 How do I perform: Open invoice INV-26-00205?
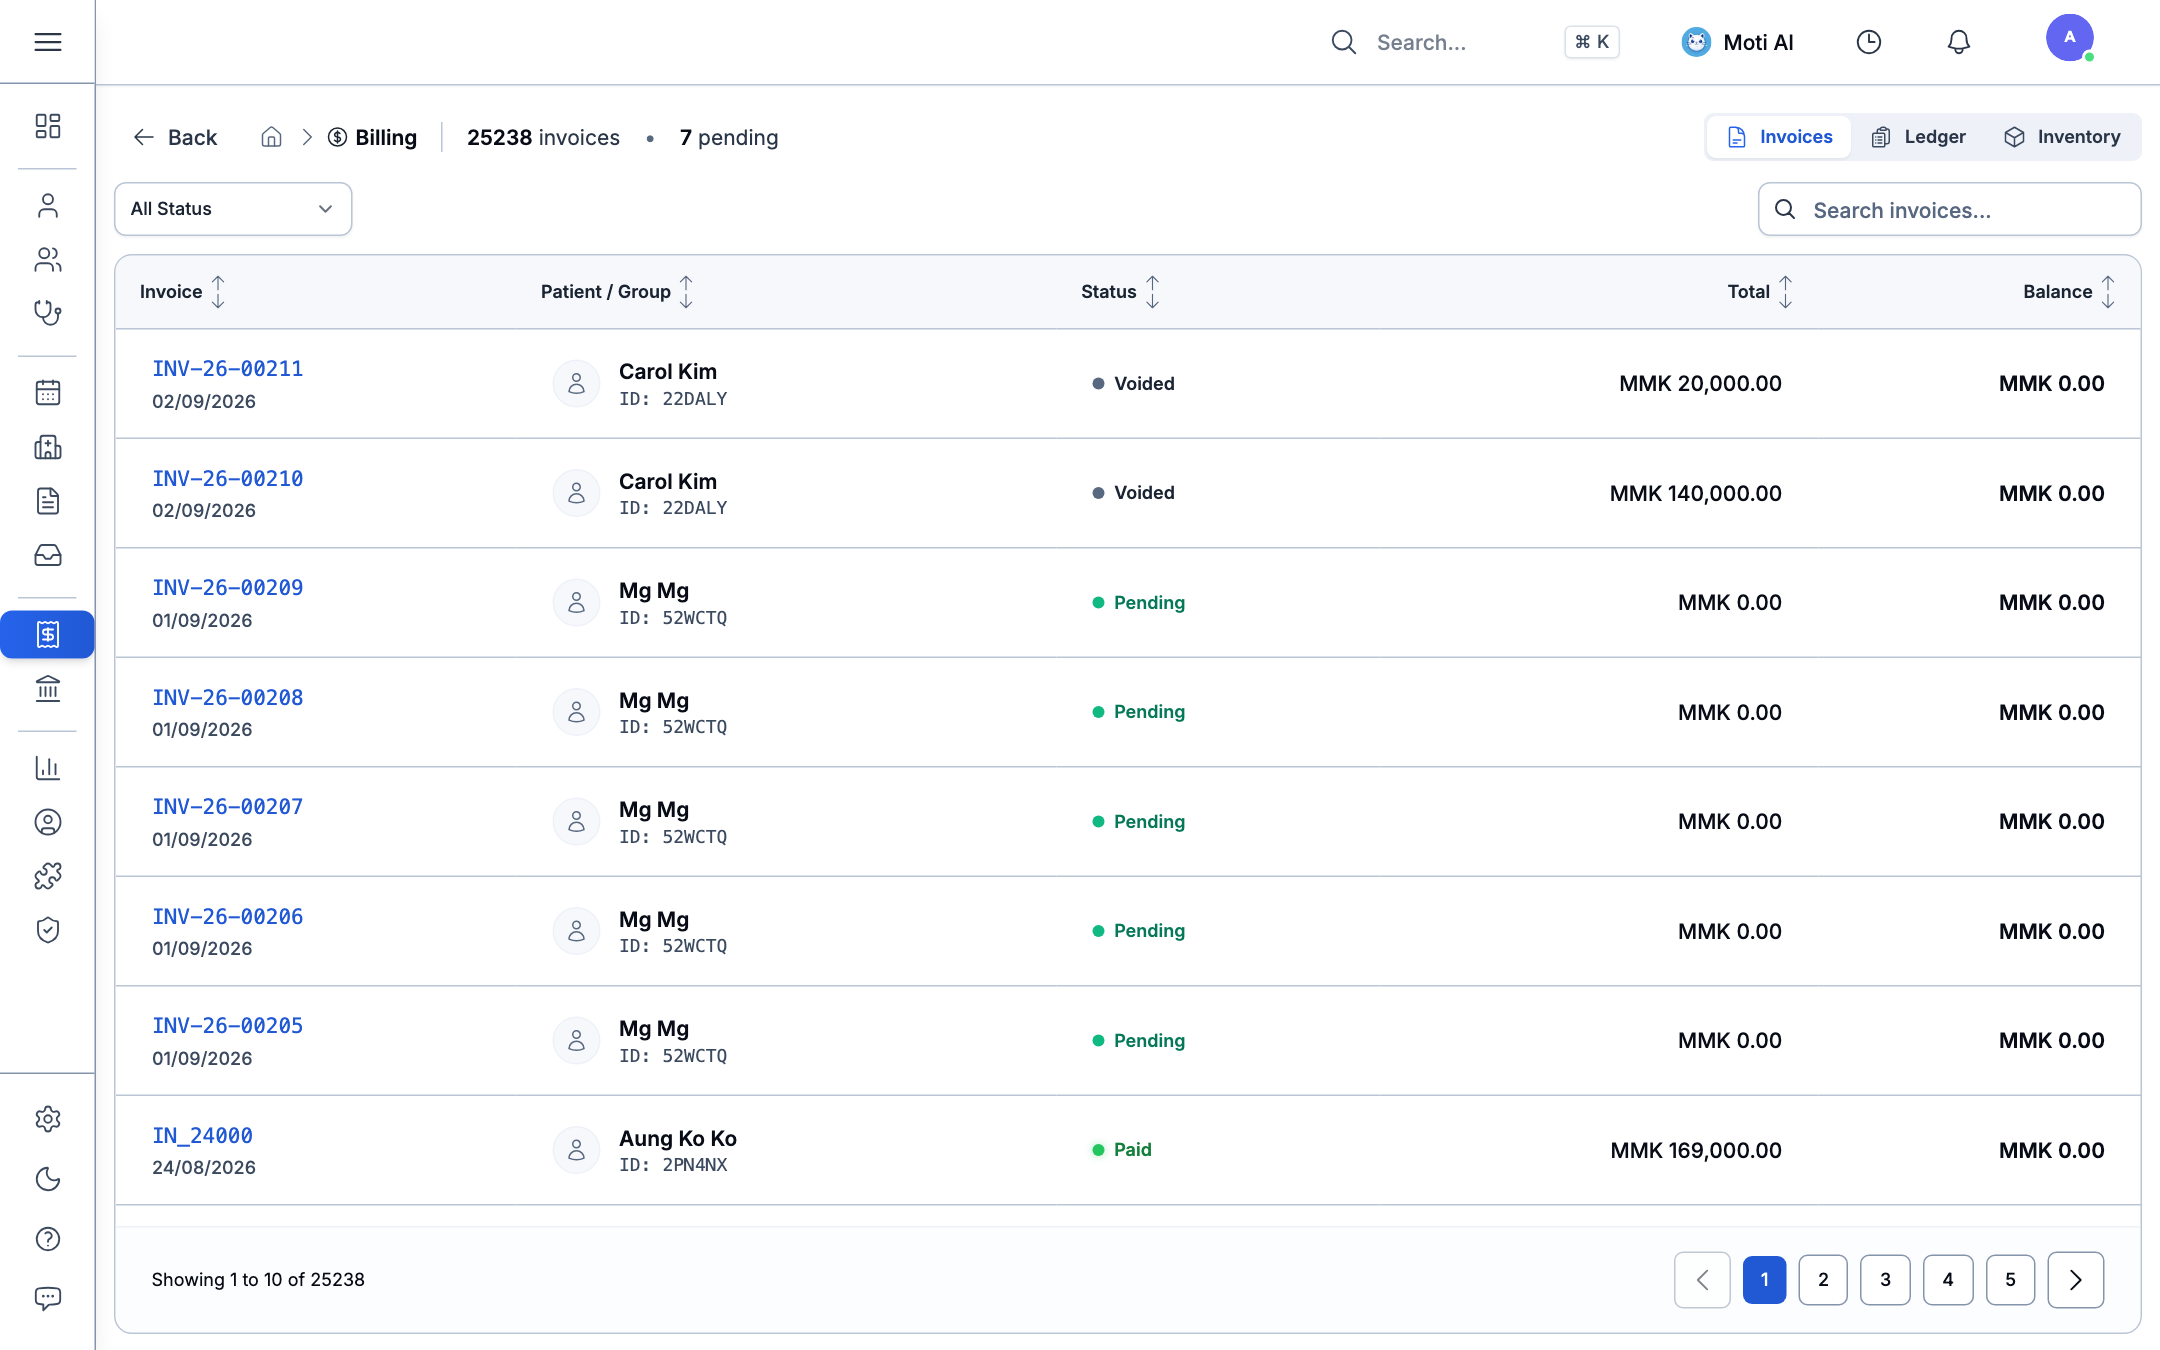point(227,1026)
